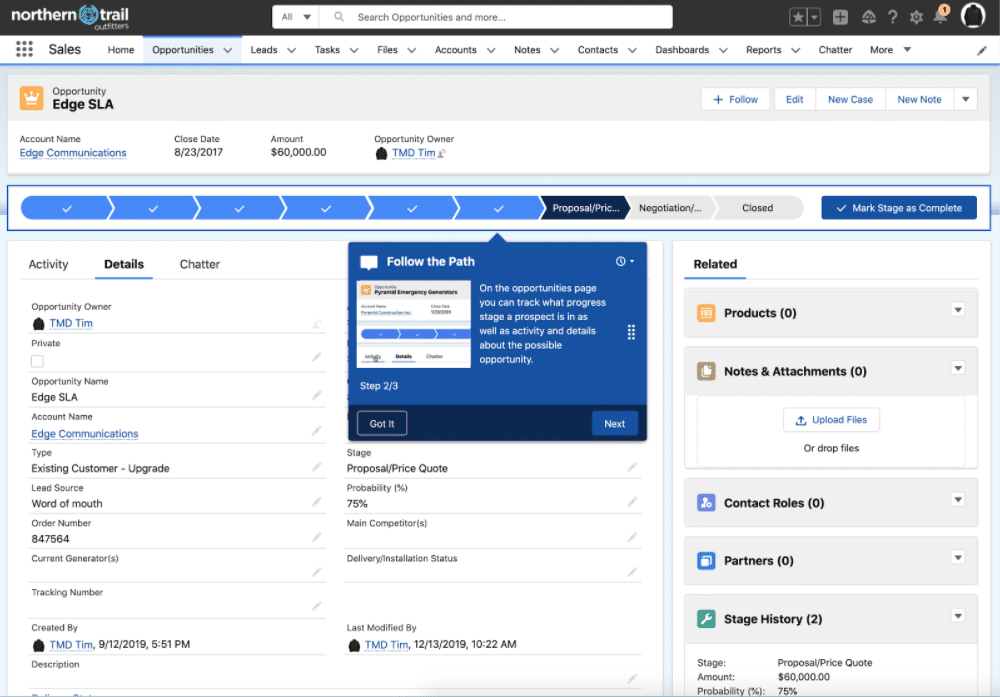The width and height of the screenshot is (1000, 697).
Task: Click the global actions plus icon
Action: pyautogui.click(x=840, y=17)
